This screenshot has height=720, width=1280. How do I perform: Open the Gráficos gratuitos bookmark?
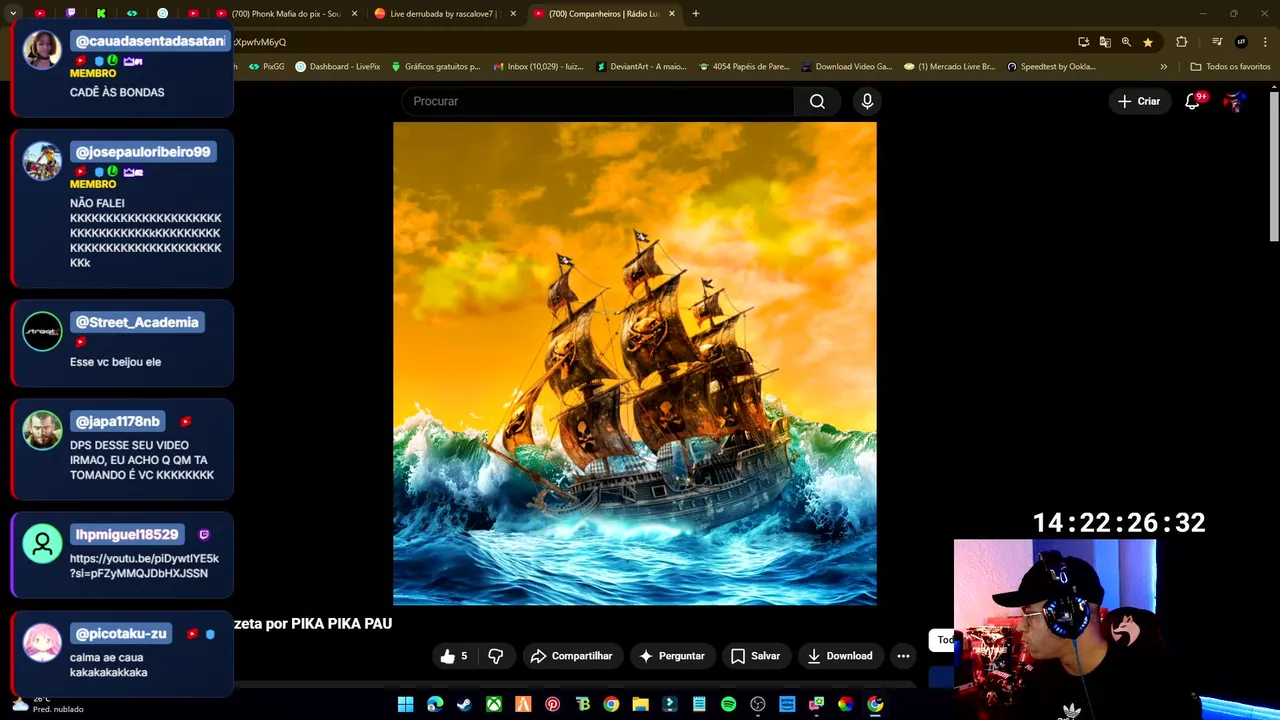coord(436,67)
